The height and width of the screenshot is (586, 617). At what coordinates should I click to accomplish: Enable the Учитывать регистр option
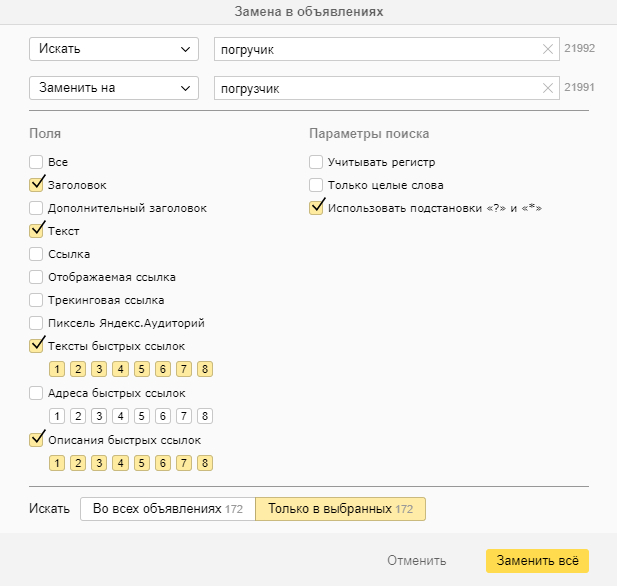[317, 162]
